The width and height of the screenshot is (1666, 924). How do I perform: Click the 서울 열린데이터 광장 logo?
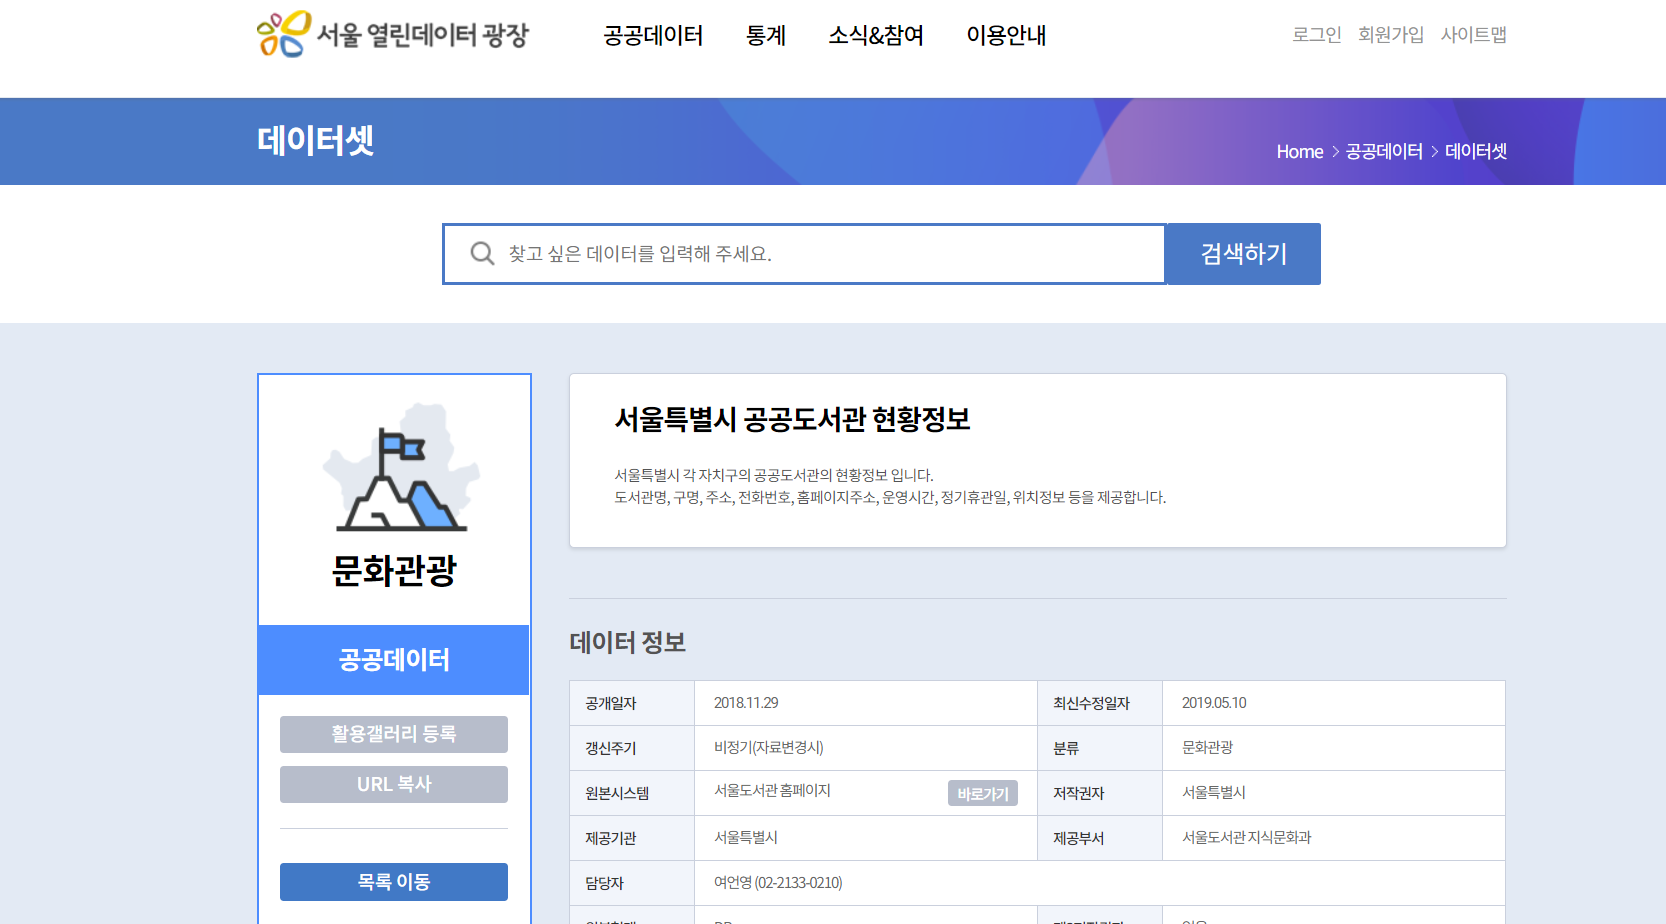click(x=392, y=34)
